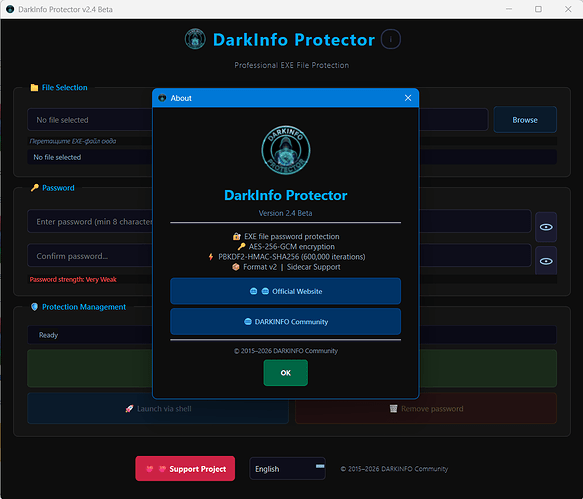Click the folder icon at File Selection
This screenshot has height=499, width=583.
pos(34,87)
